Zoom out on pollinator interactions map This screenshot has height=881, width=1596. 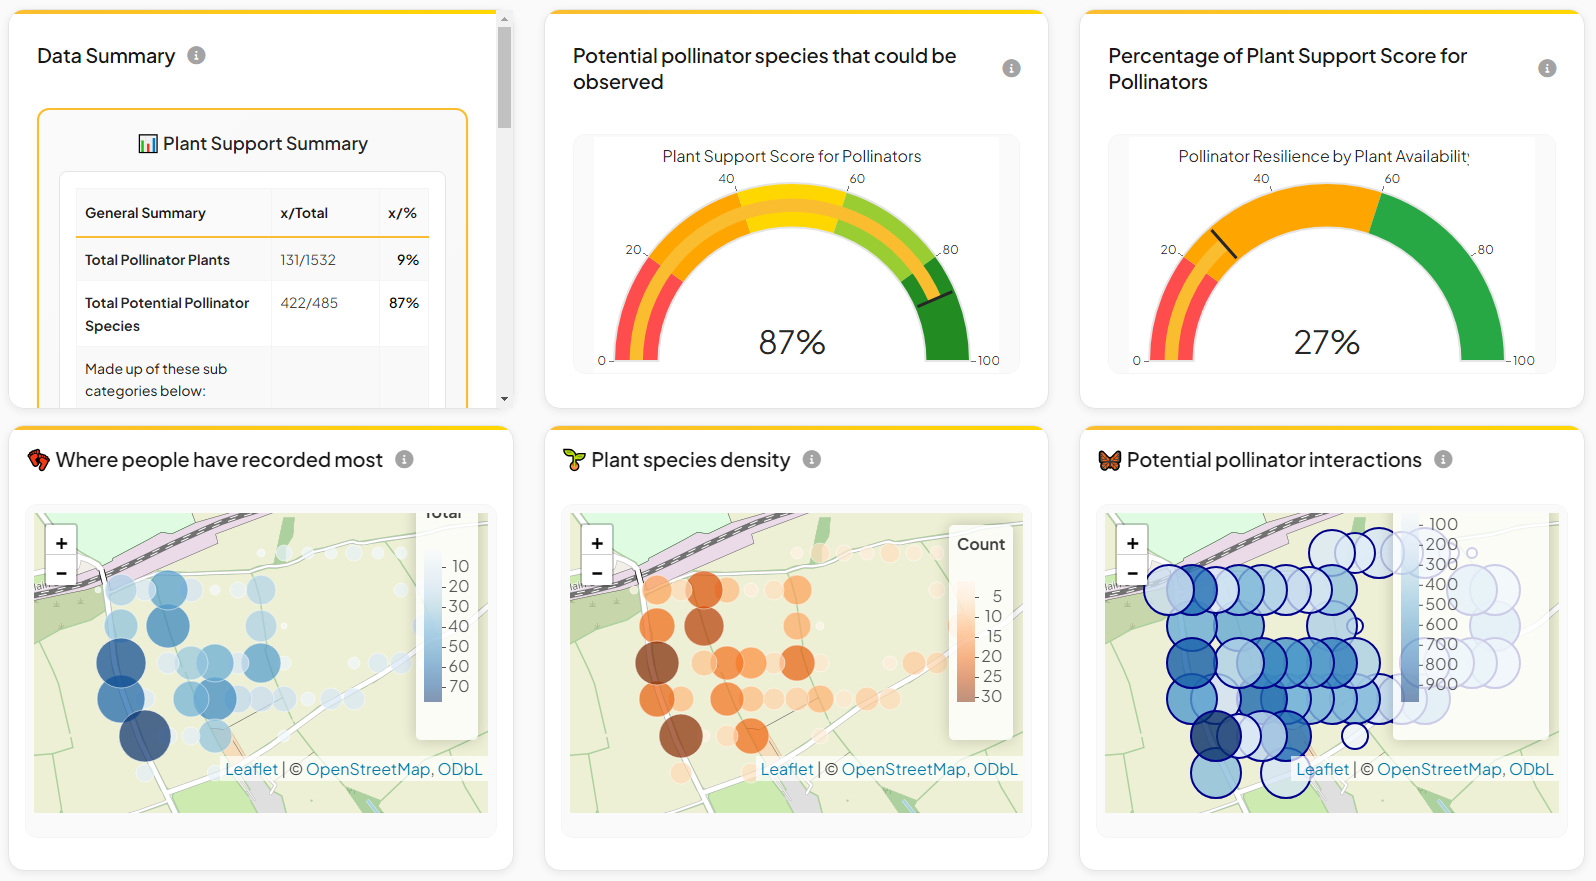pos(1132,573)
